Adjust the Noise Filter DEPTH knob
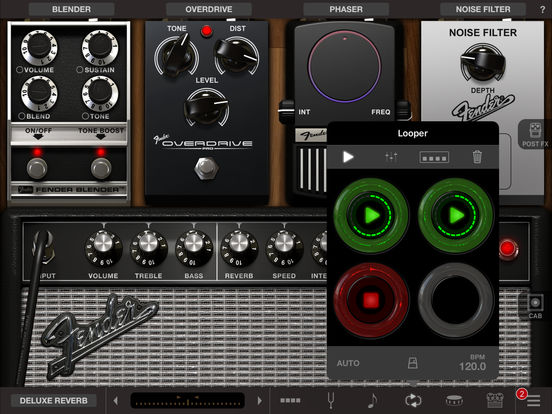This screenshot has width=552, height=414. [x=483, y=63]
